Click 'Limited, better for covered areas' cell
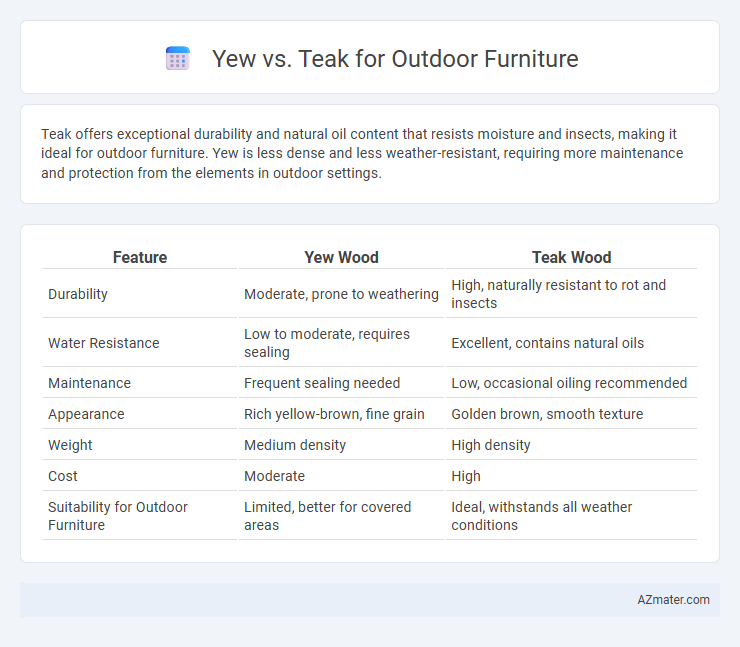Screen dimensions: 740x647 point(341,516)
